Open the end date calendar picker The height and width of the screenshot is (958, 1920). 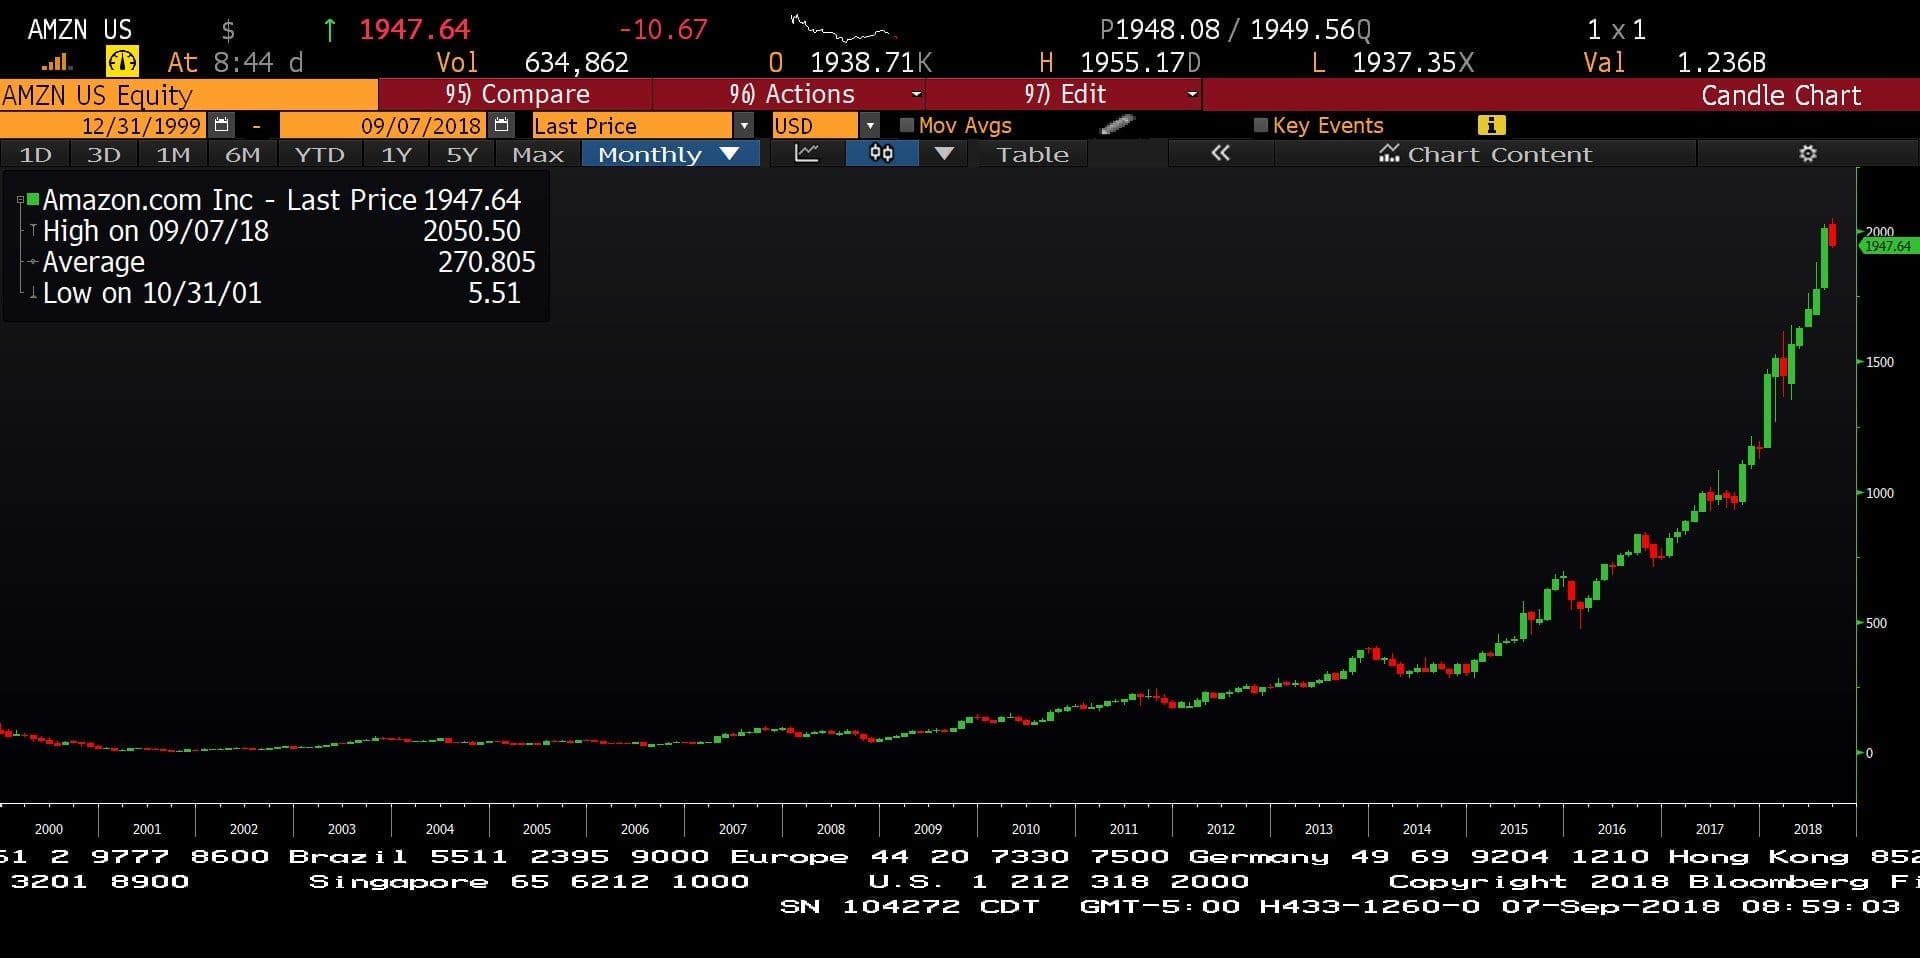[x=502, y=125]
